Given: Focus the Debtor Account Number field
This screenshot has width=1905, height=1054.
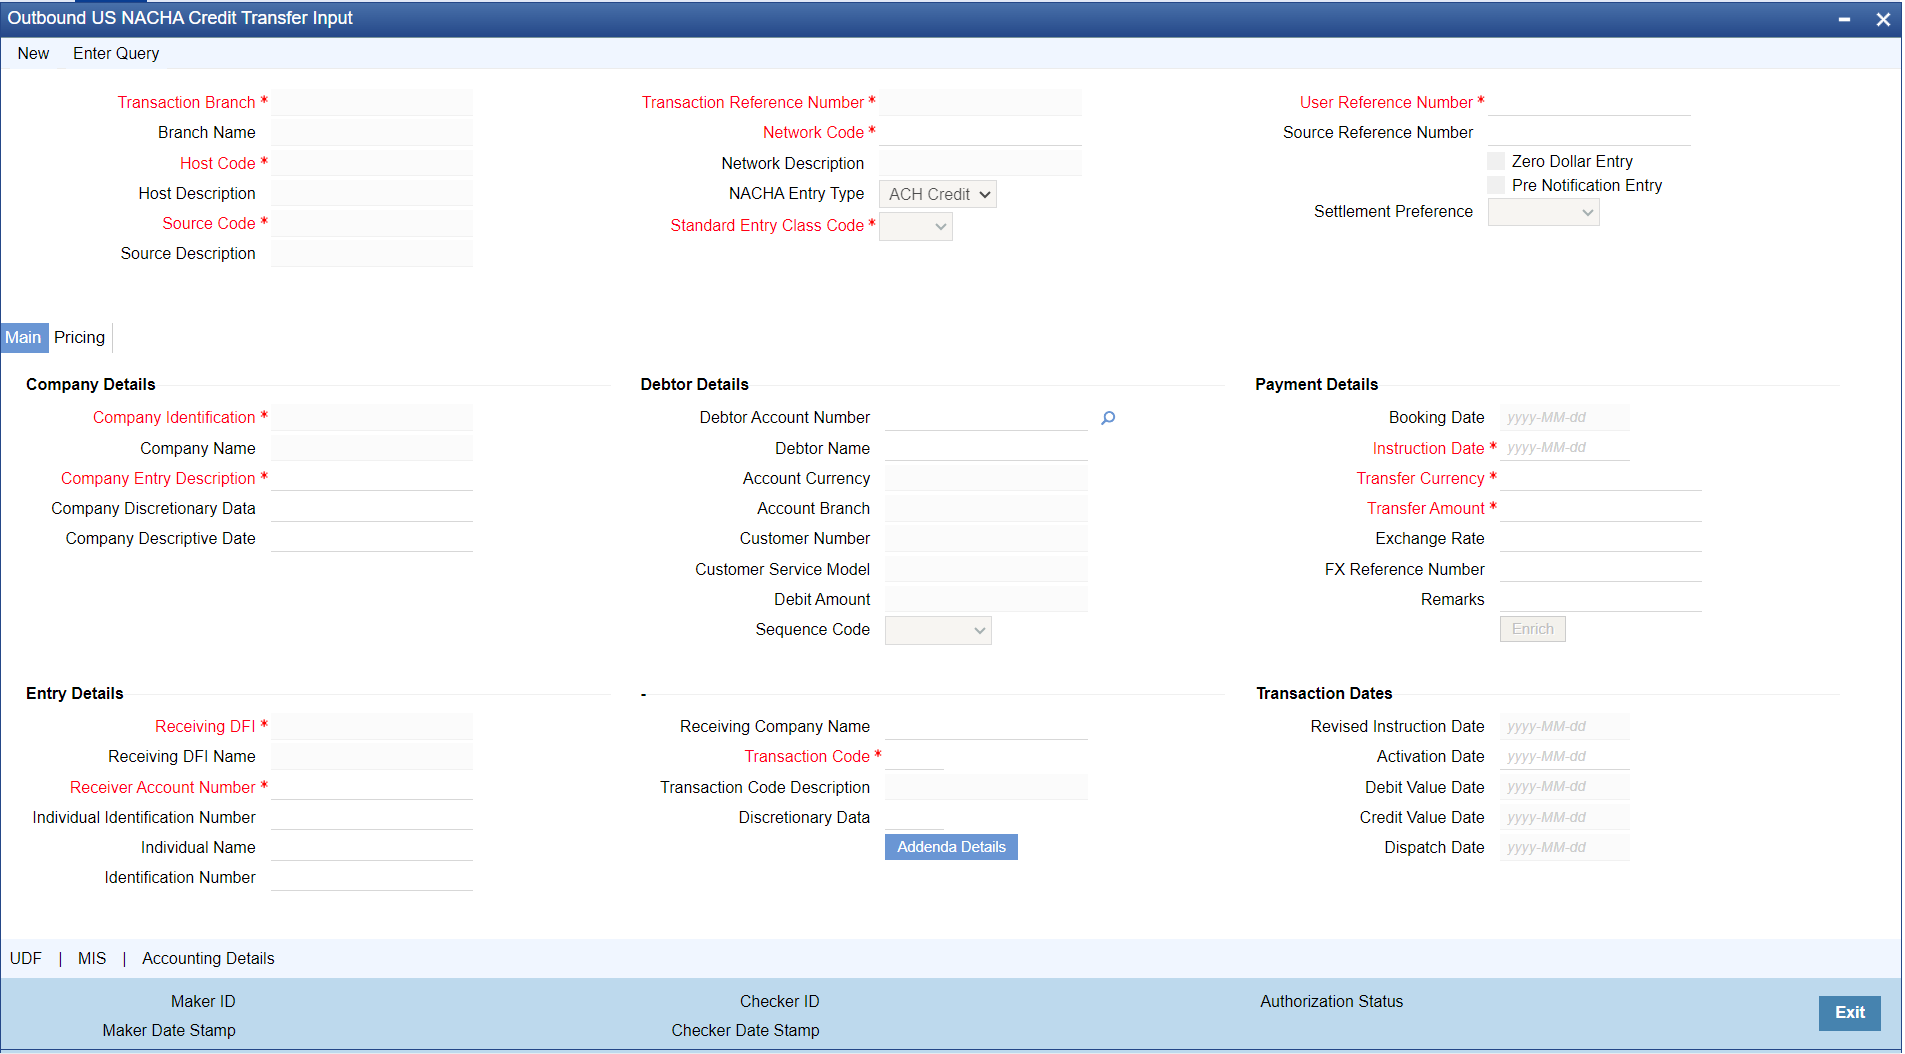Looking at the screenshot, I should pyautogui.click(x=986, y=418).
